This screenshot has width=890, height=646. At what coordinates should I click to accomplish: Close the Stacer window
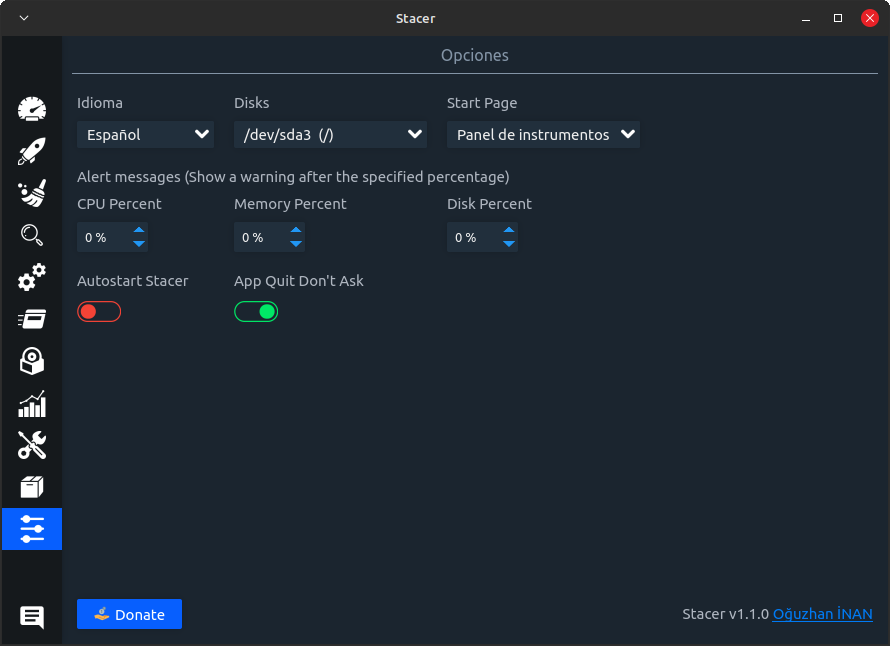point(870,18)
